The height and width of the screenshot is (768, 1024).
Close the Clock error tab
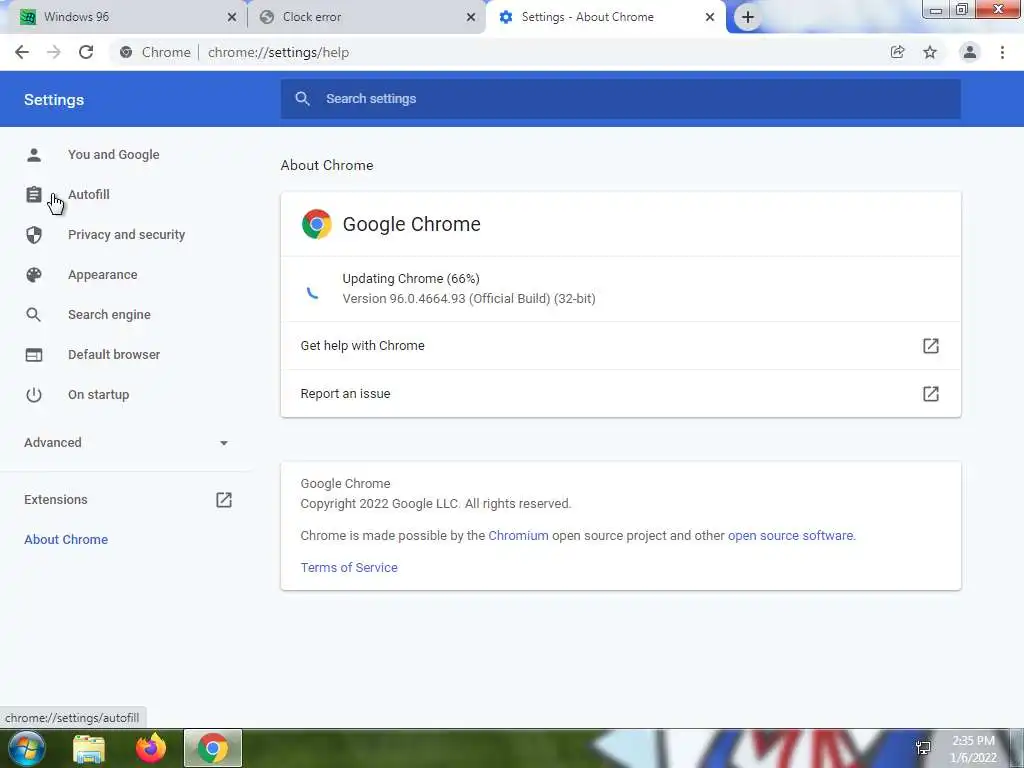click(x=471, y=17)
